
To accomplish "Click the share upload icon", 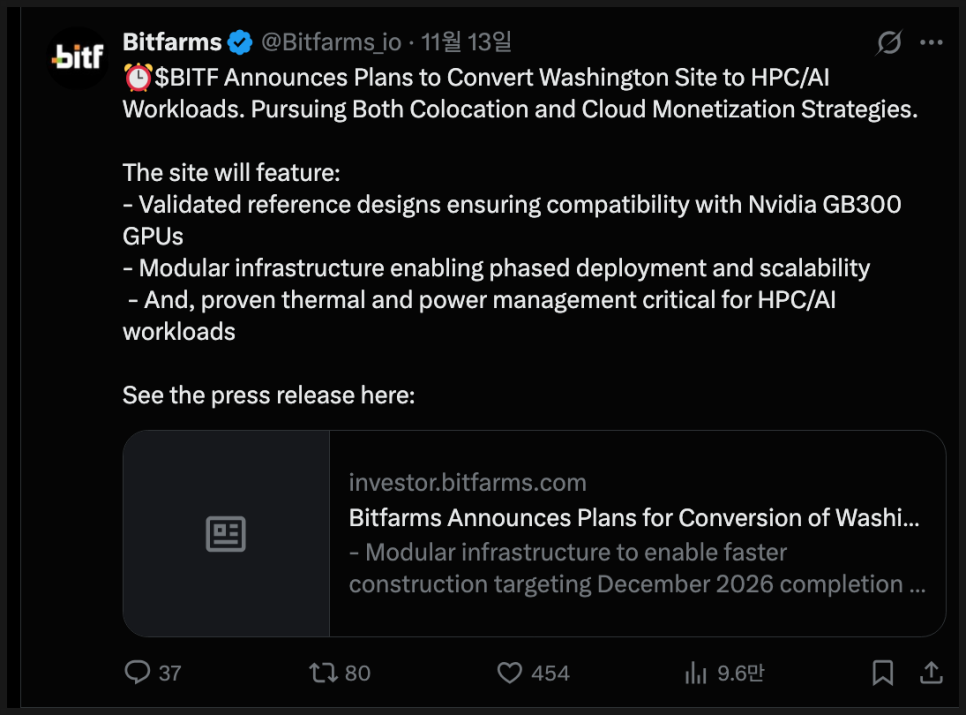I will coord(930,673).
